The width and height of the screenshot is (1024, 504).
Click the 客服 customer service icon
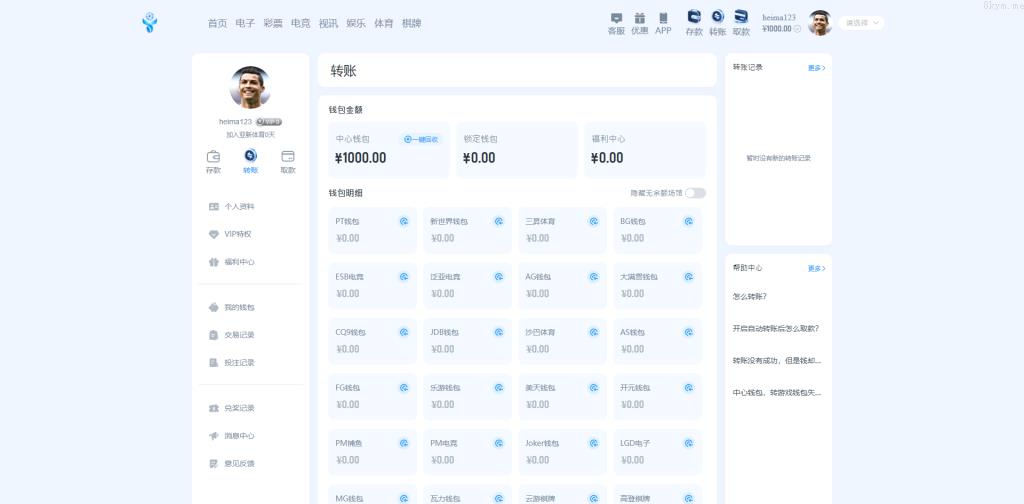(x=616, y=18)
